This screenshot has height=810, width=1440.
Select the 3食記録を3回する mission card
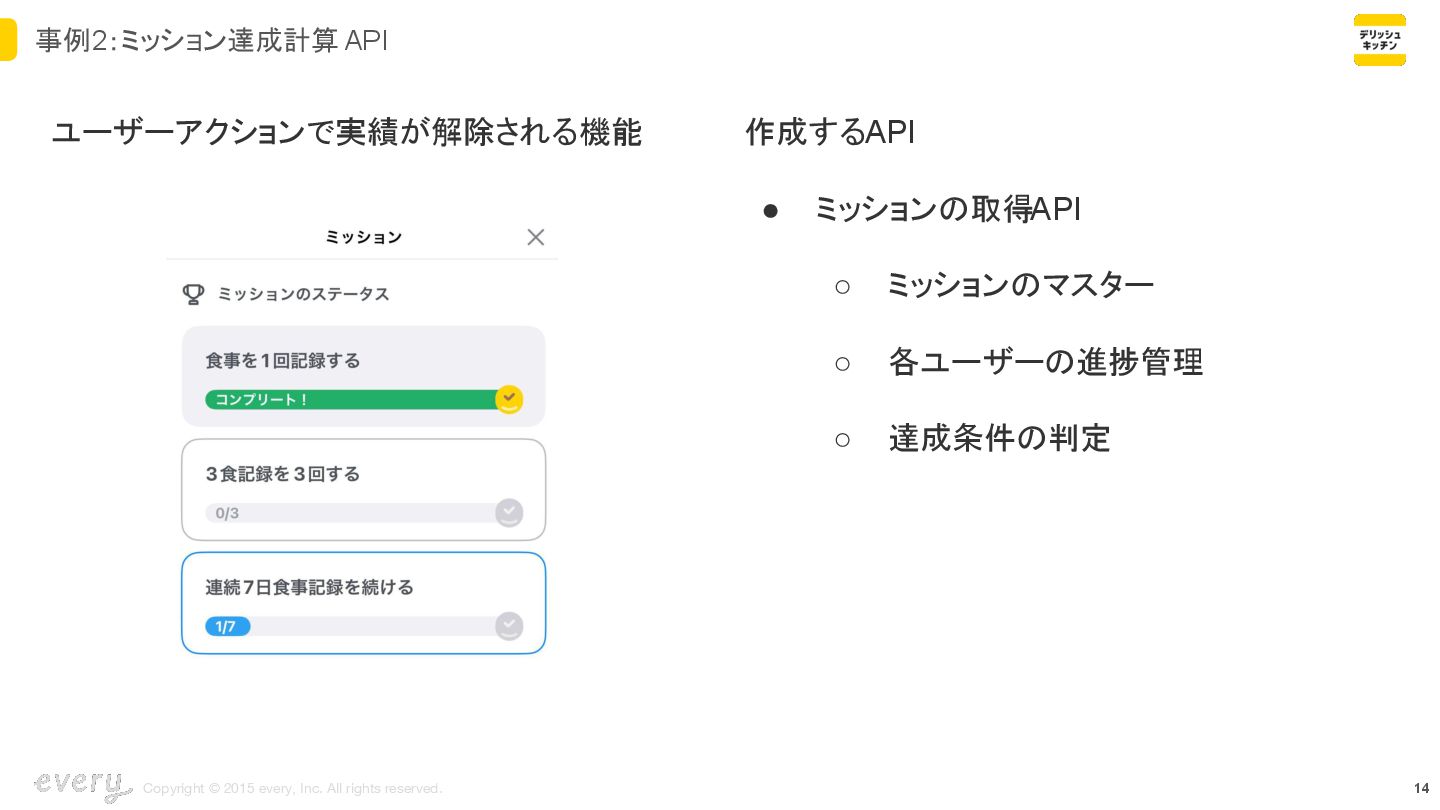[x=364, y=490]
